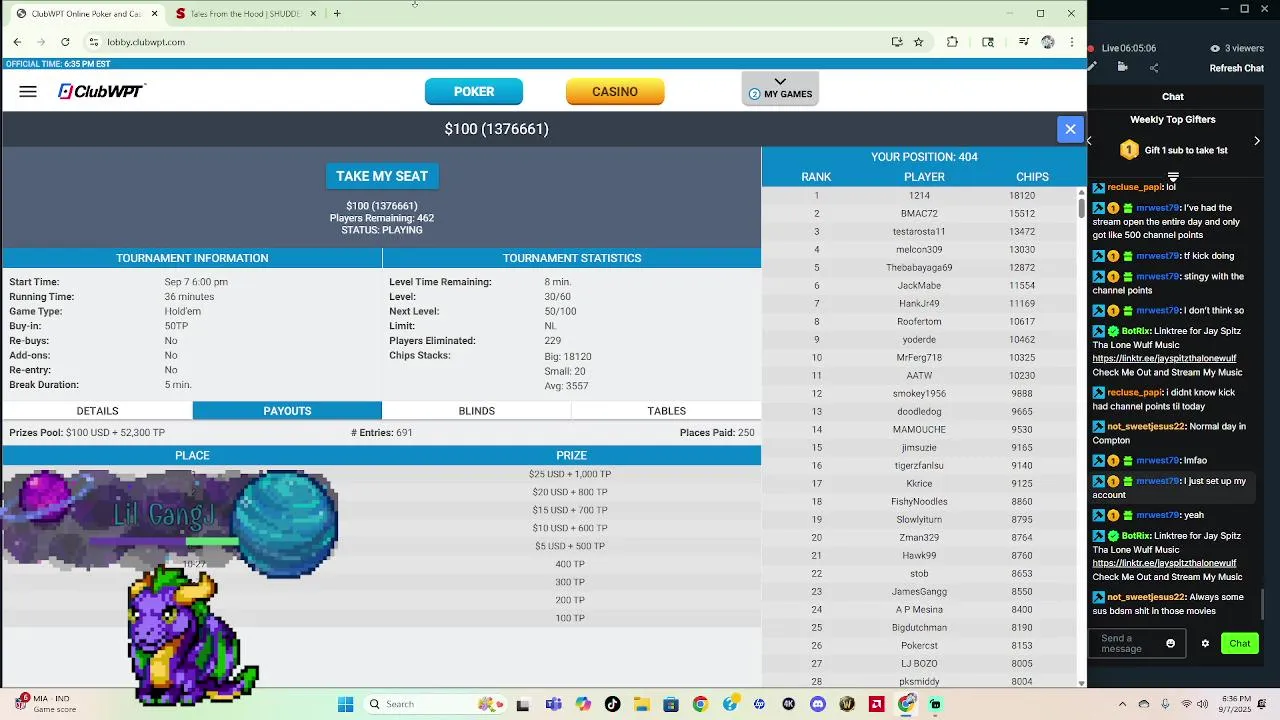1280x720 pixels.
Task: Go back in browser history
Action: click(x=17, y=42)
